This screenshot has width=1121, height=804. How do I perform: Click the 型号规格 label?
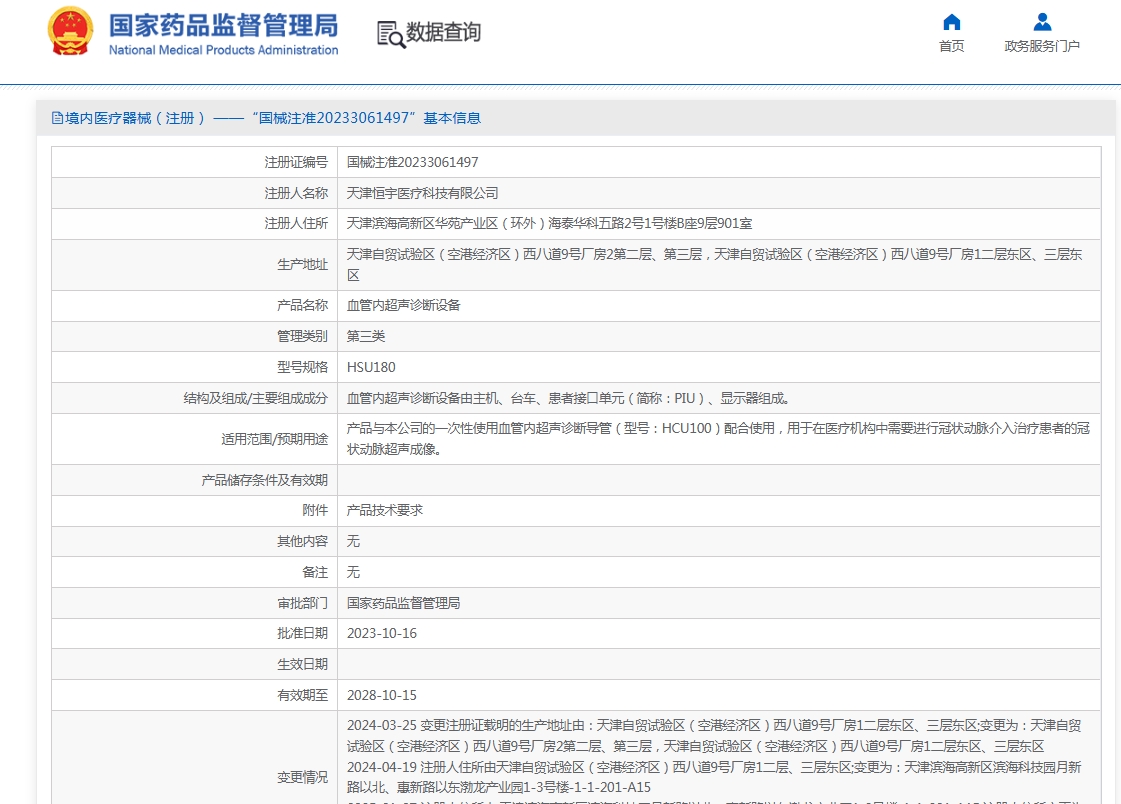coord(302,367)
